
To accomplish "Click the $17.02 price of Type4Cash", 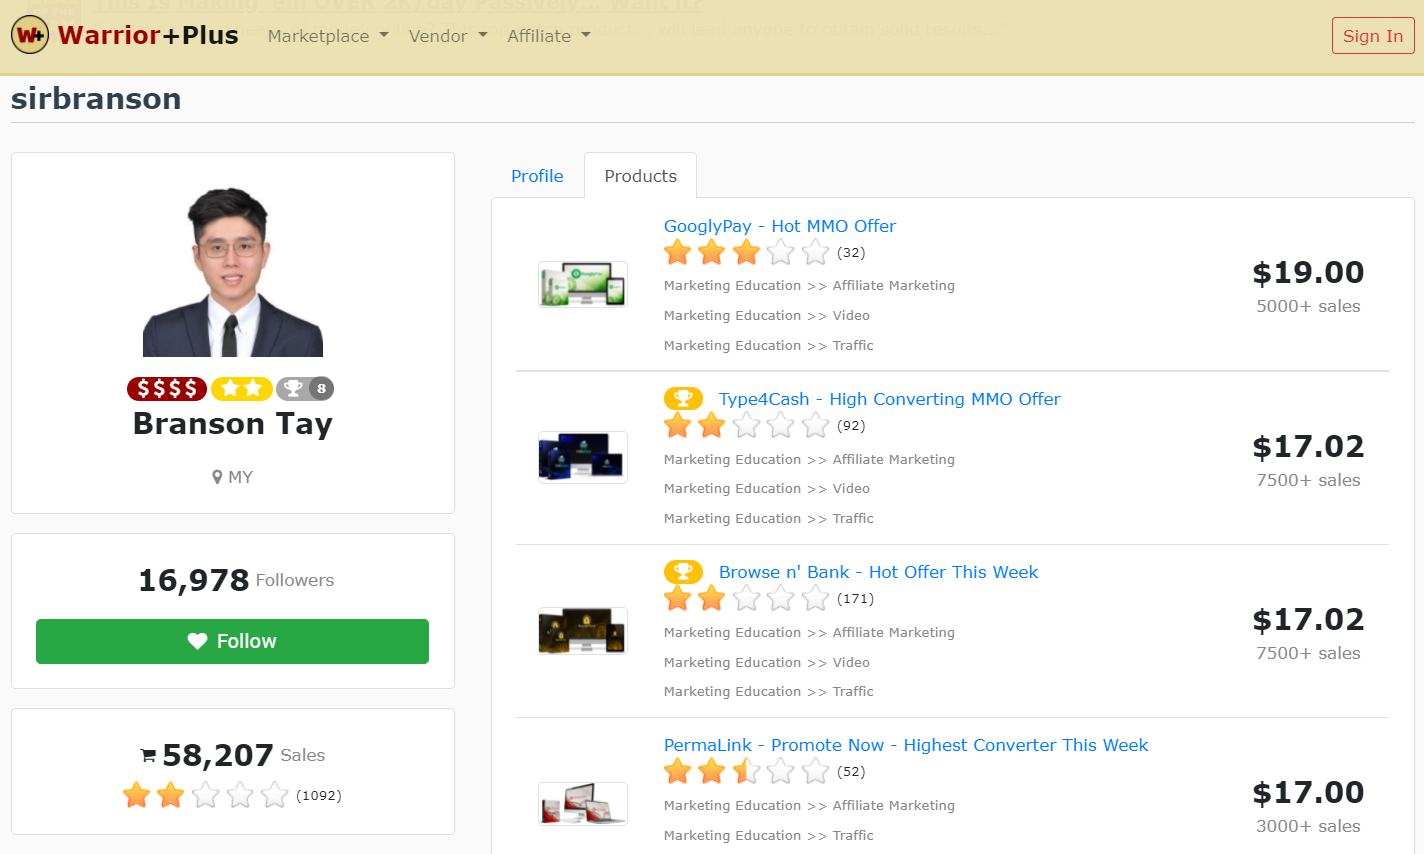I will (1308, 446).
